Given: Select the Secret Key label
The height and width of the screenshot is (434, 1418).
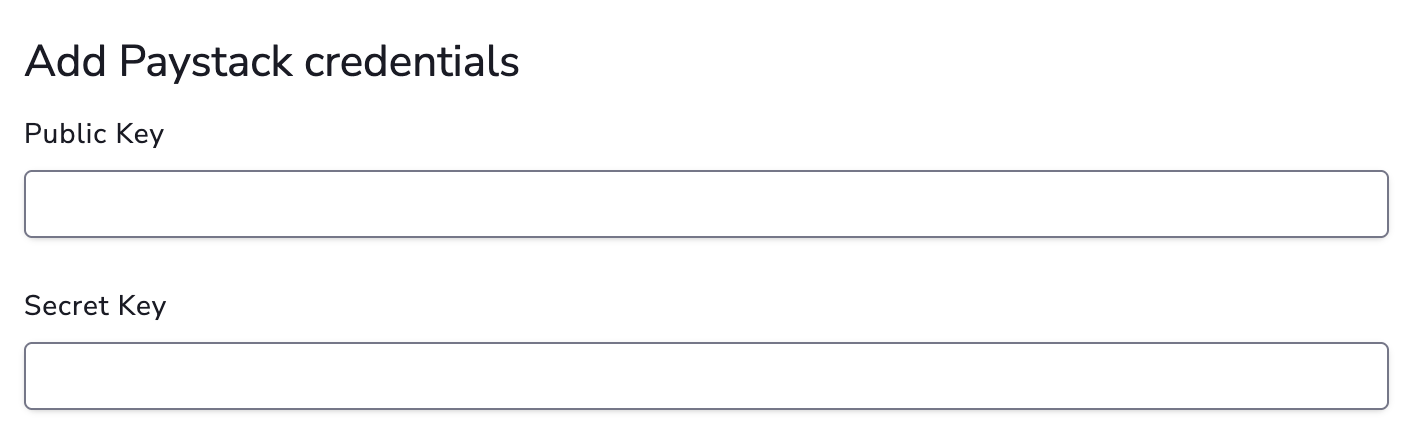Looking at the screenshot, I should pos(95,306).
